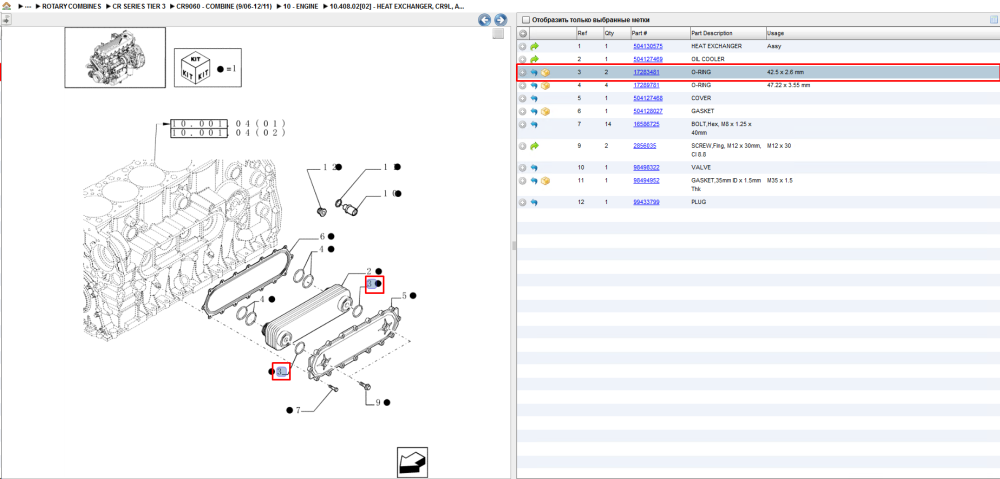The image size is (1000, 479).
Task: Click blue arrow icon for PLUG row
Action: coord(534,202)
